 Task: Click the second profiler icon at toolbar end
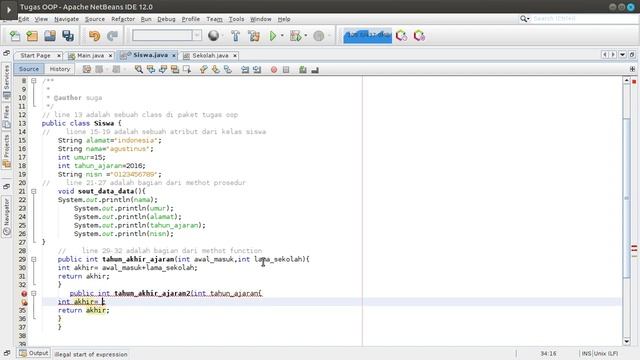[x=419, y=36]
